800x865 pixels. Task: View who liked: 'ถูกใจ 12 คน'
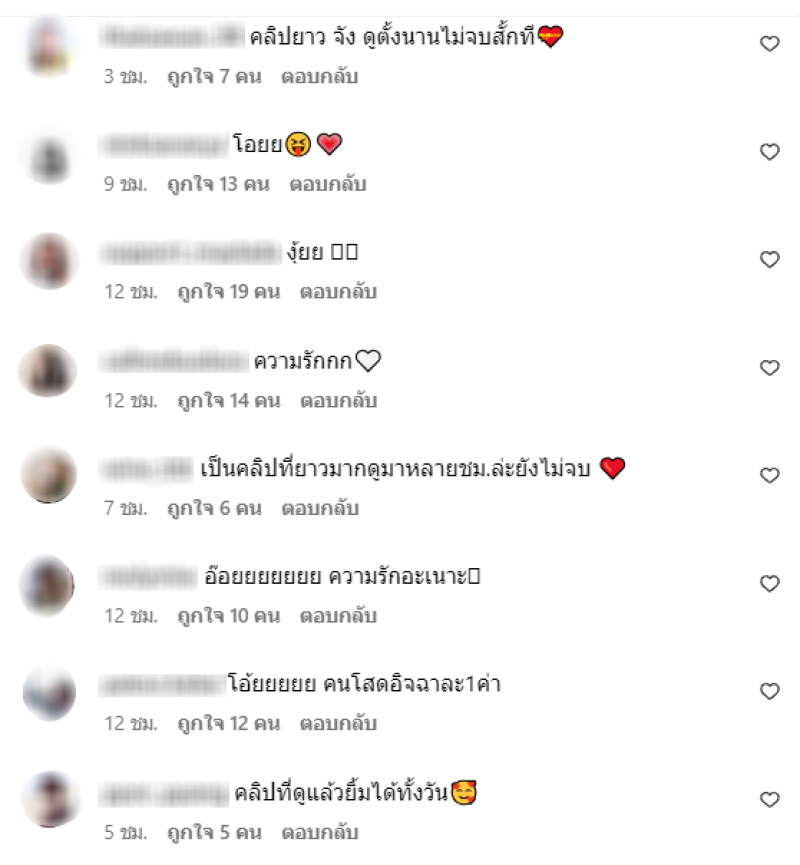pos(228,723)
